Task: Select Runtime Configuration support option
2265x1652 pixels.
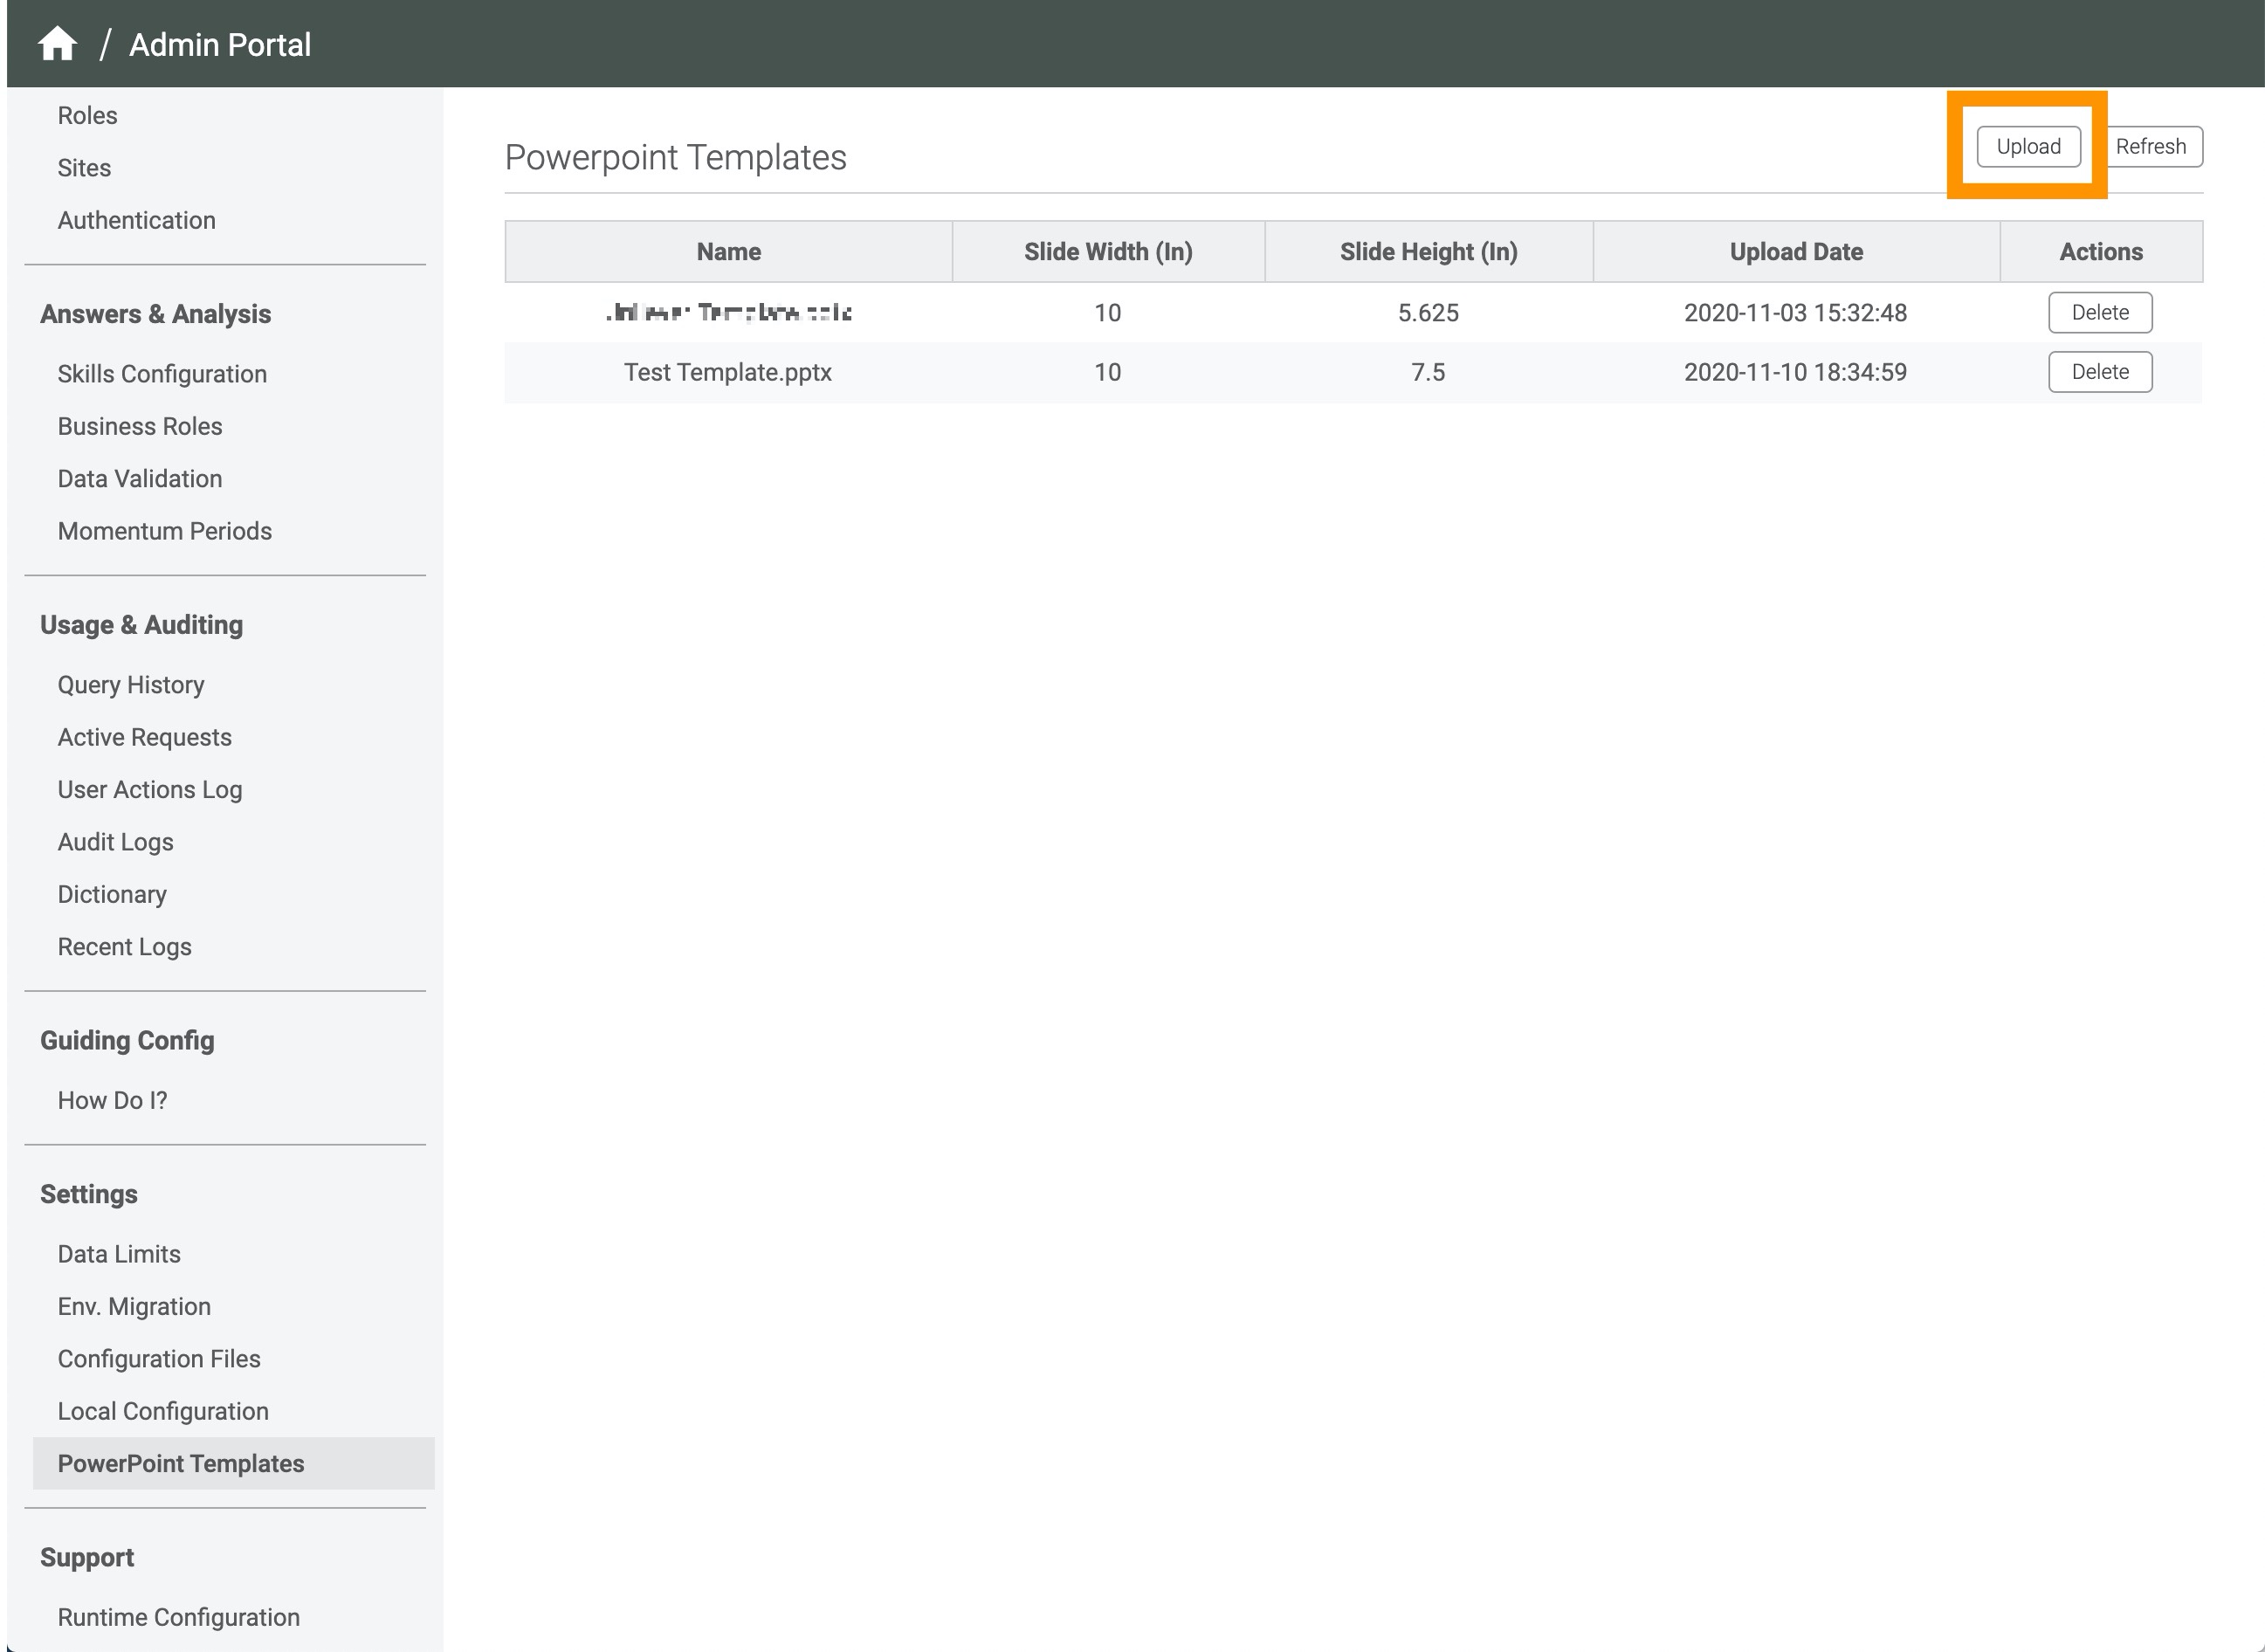Action: 179,1617
